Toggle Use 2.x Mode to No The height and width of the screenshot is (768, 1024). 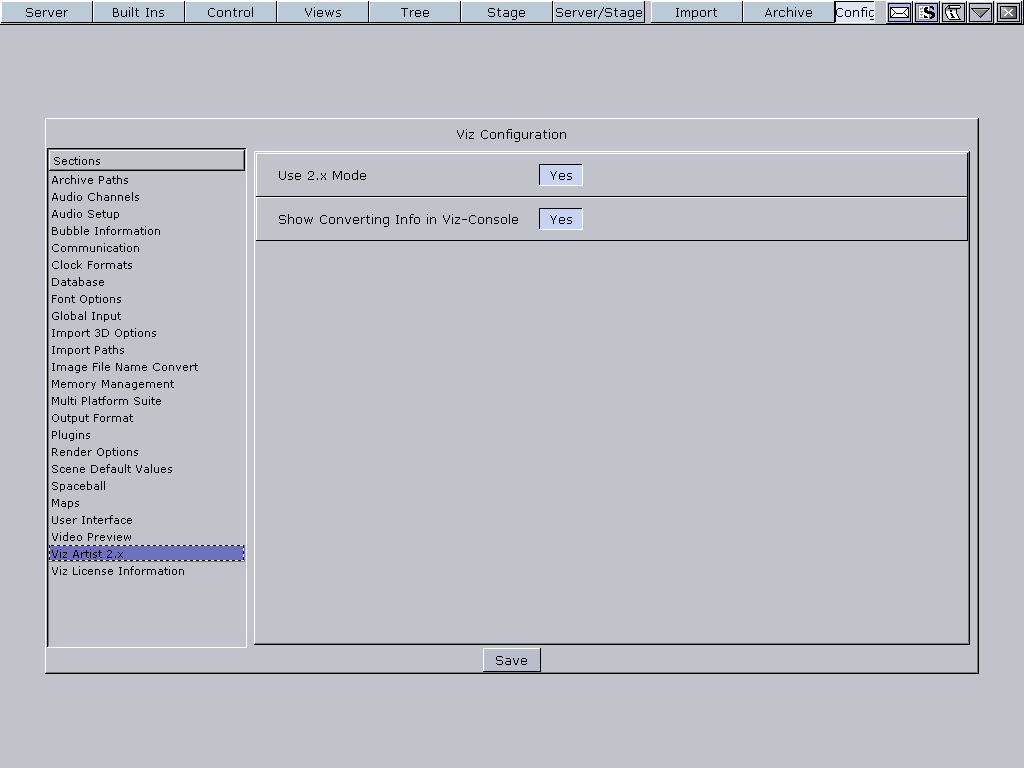coord(560,174)
